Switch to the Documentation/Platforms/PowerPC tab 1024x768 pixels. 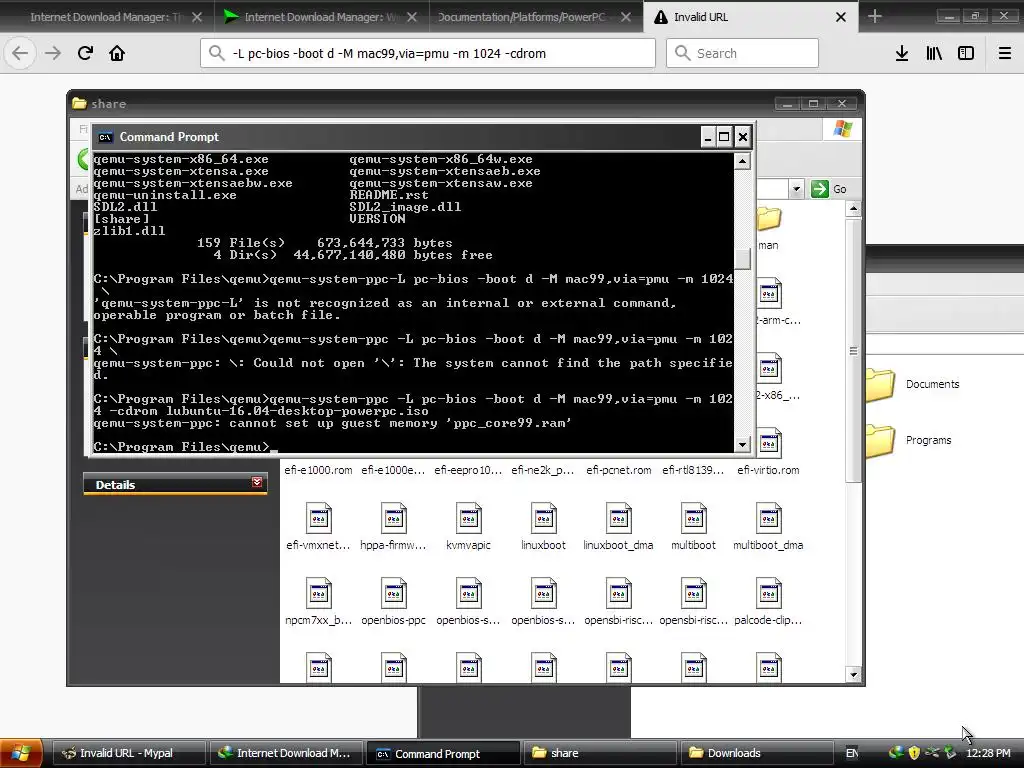[x=522, y=17]
